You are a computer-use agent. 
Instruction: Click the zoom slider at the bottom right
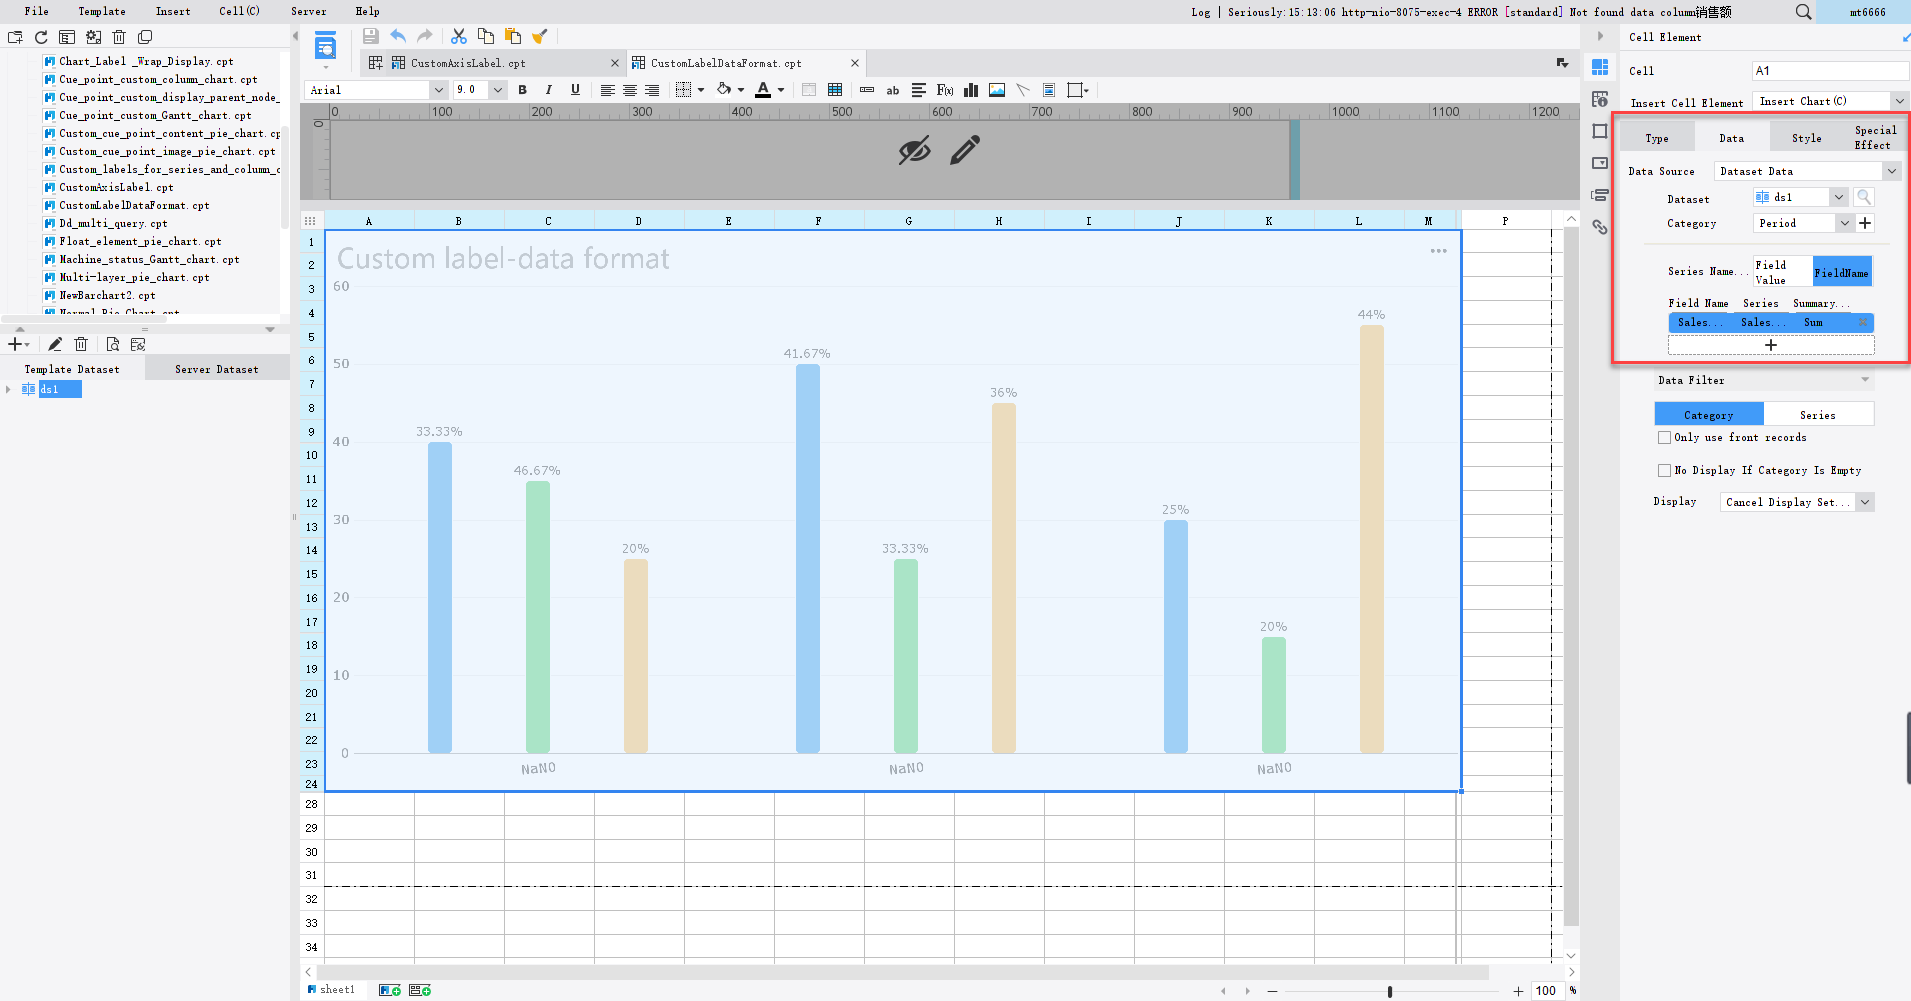[x=1388, y=991]
